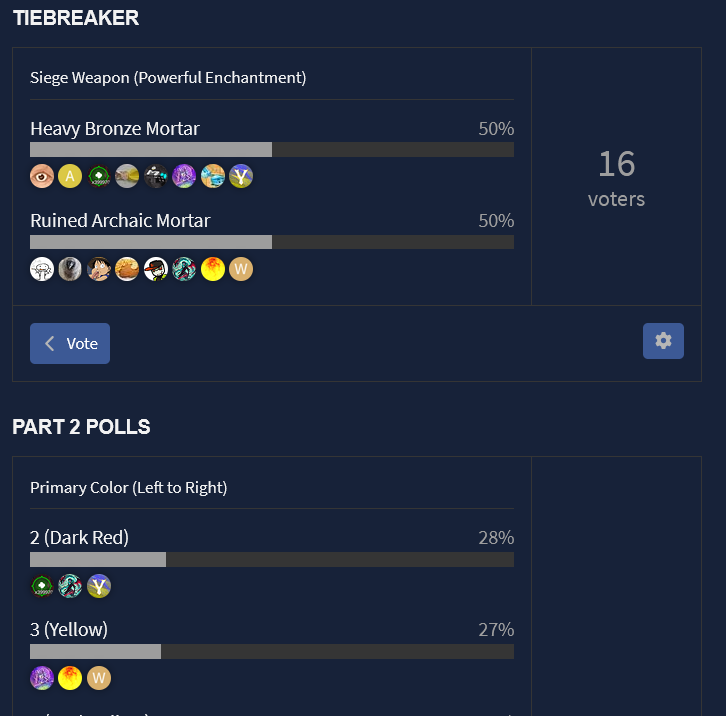Viewport: 726px width, 716px height.
Task: Click the Siege Weapon poll title
Action: tap(168, 78)
